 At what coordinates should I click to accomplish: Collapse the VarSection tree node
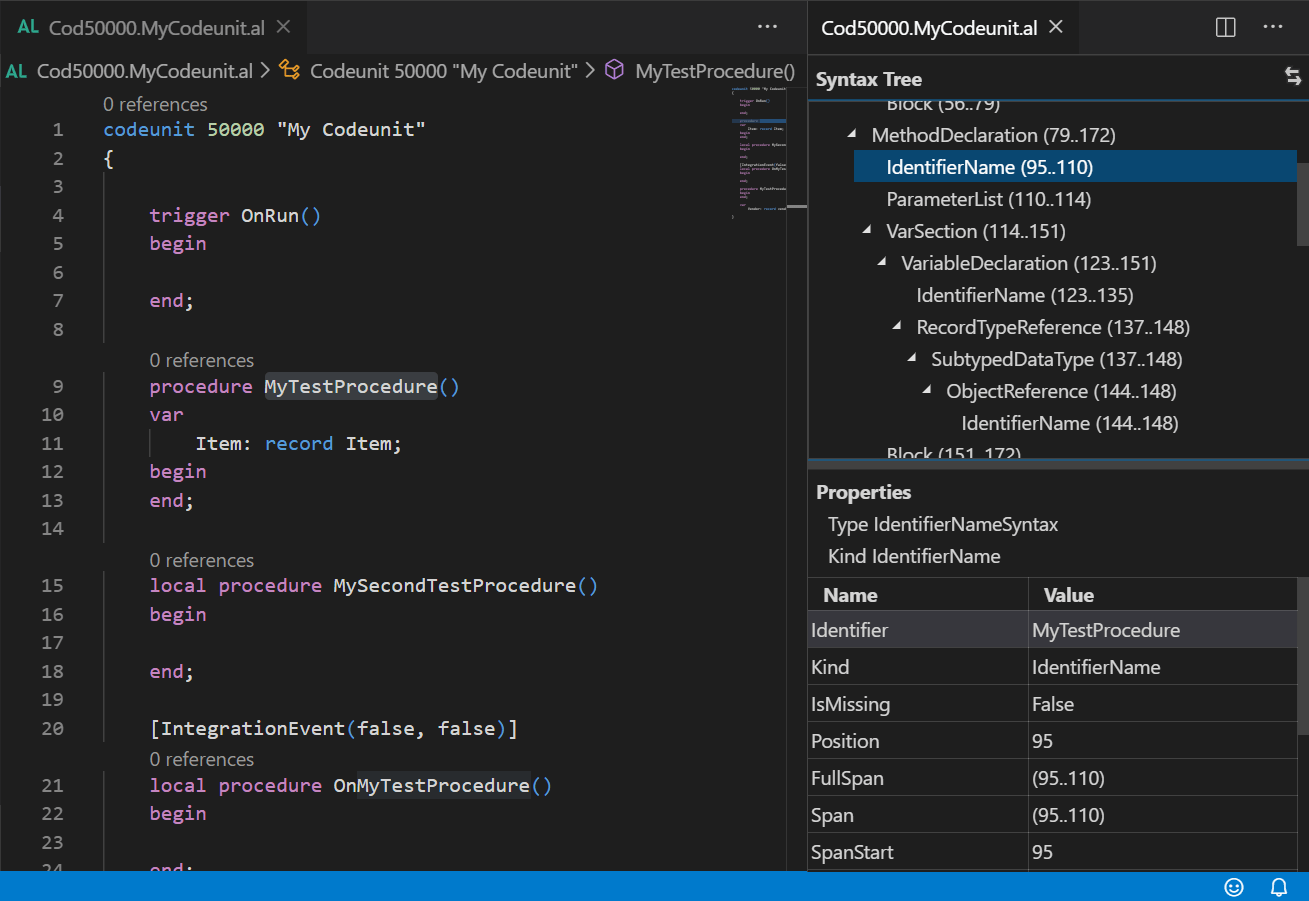pos(865,230)
